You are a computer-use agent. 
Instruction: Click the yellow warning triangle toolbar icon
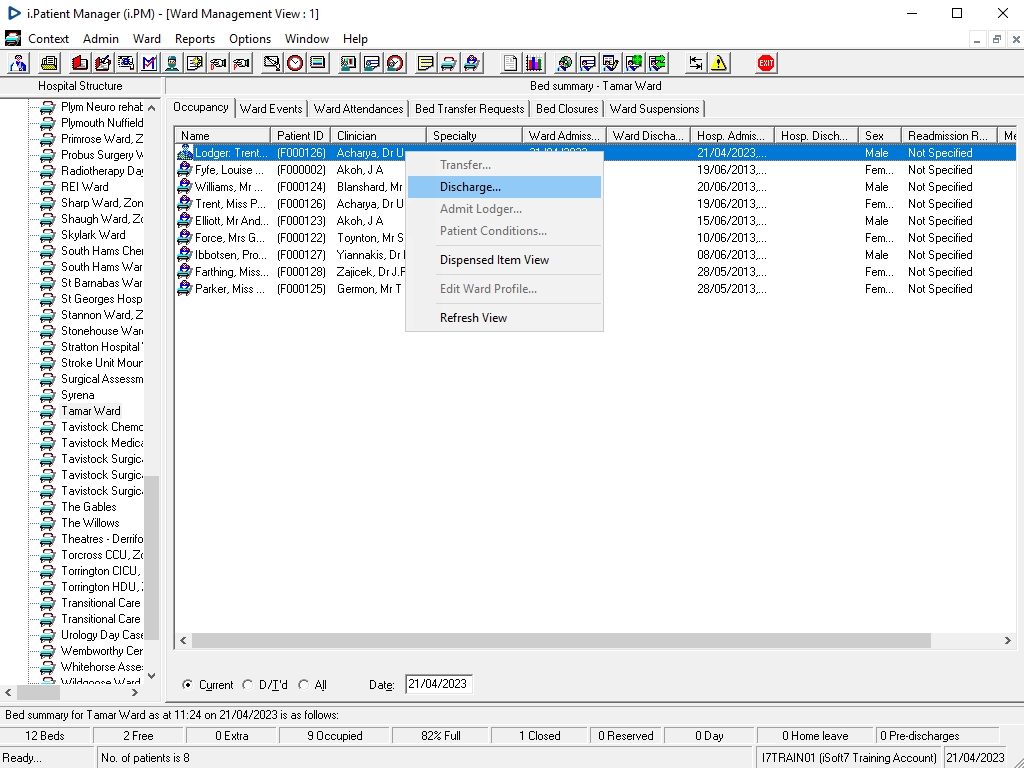[719, 63]
